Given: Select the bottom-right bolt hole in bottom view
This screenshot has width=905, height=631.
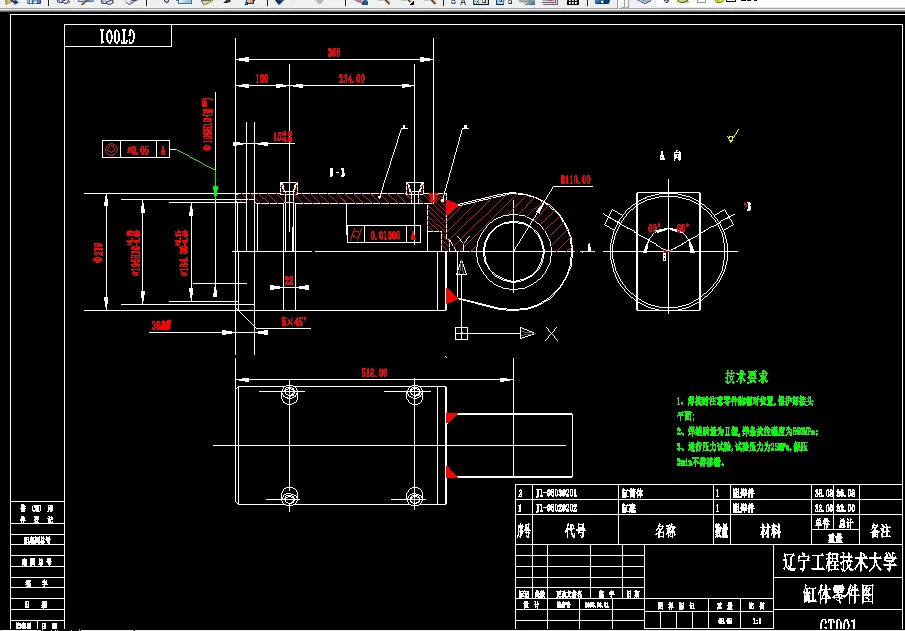Looking at the screenshot, I should point(414,496).
